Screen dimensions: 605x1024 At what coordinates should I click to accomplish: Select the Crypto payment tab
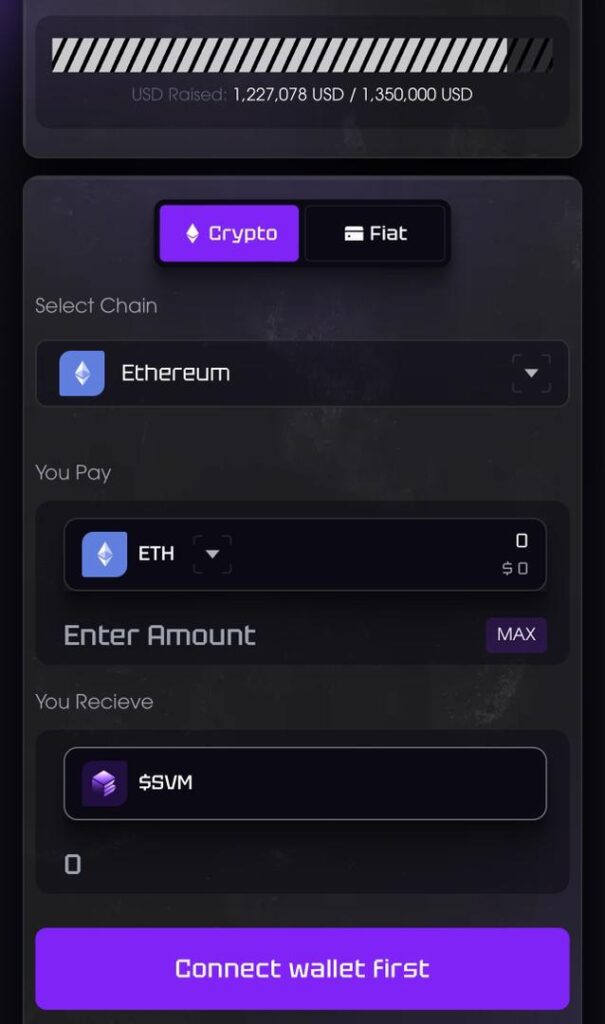tap(229, 234)
